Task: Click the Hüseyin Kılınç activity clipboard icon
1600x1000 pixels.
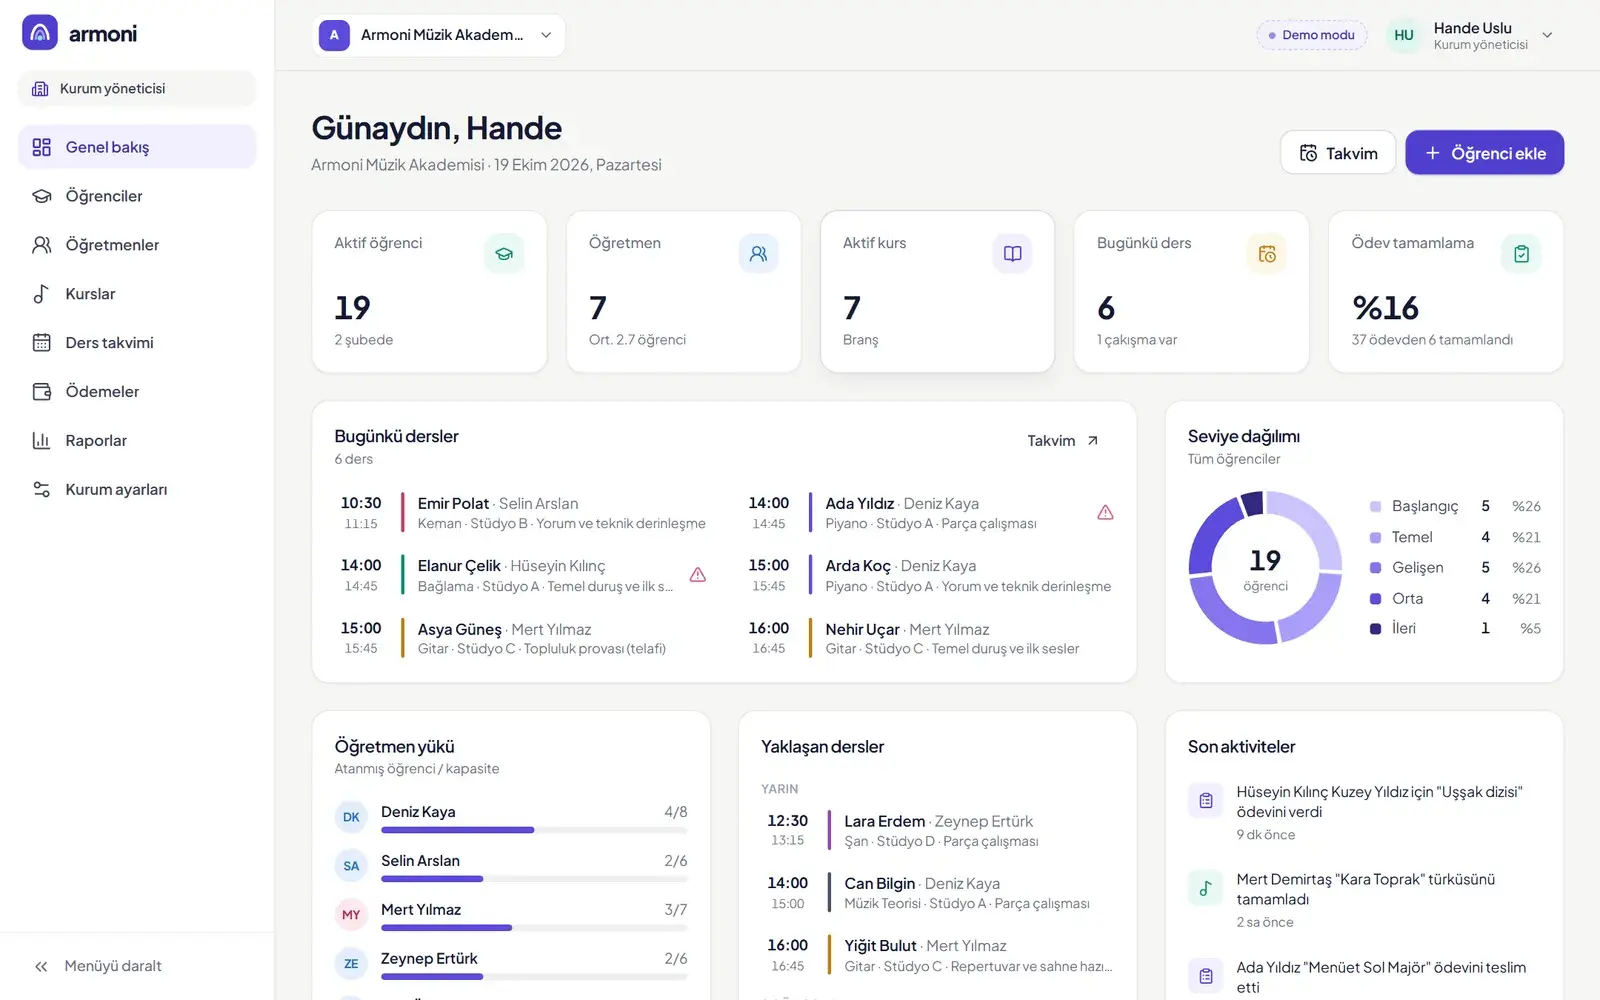Action: 1205,800
